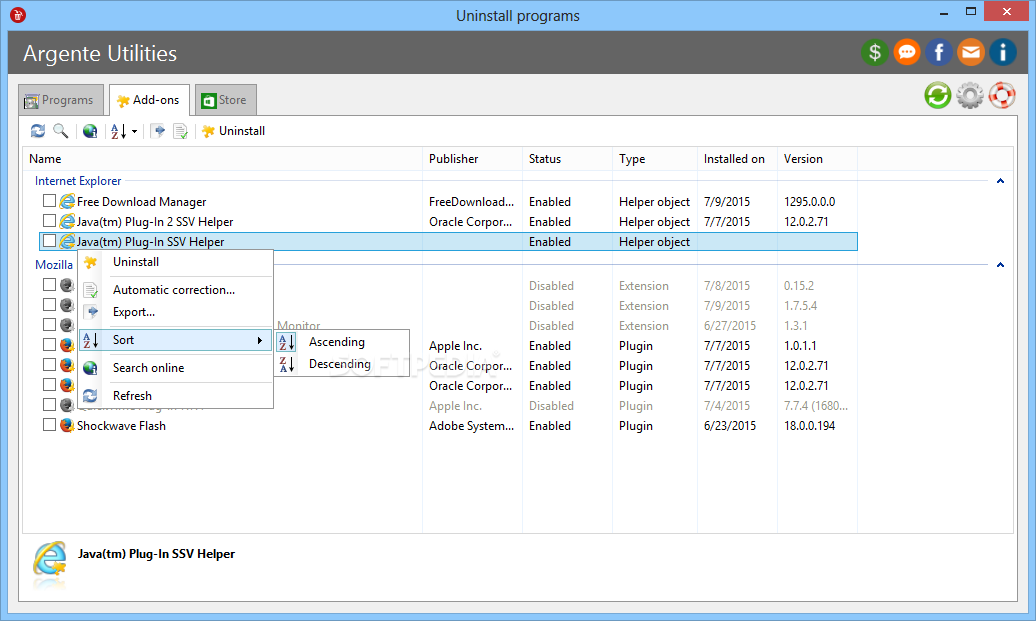This screenshot has width=1036, height=621.
Task: Click the 18.0.0.194 version cell
Action: click(809, 425)
